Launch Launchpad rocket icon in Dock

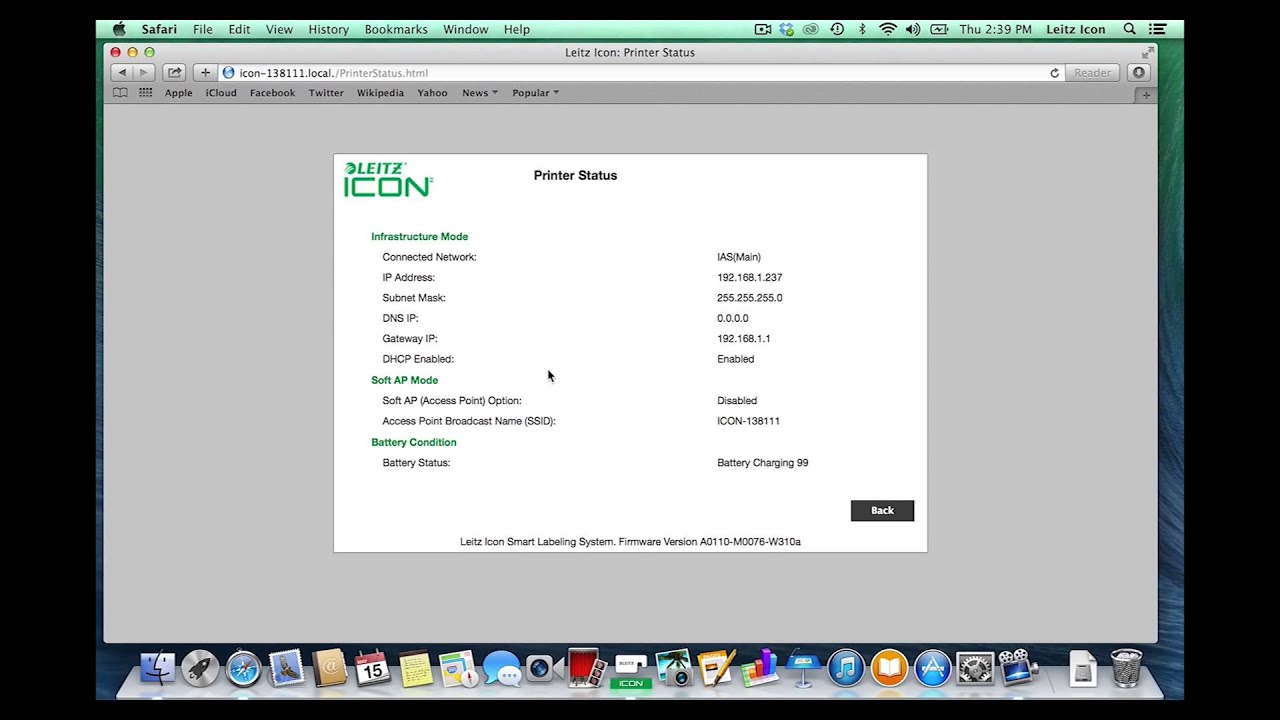click(200, 669)
